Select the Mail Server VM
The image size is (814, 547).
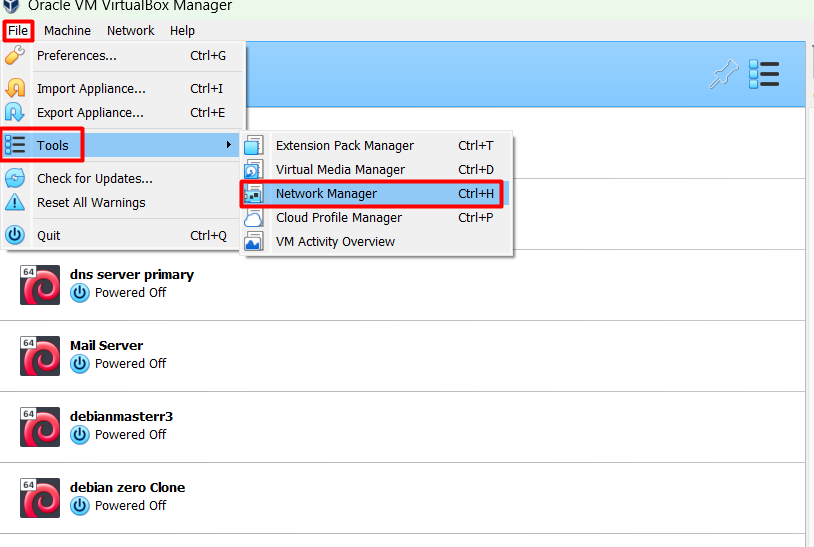pos(402,356)
